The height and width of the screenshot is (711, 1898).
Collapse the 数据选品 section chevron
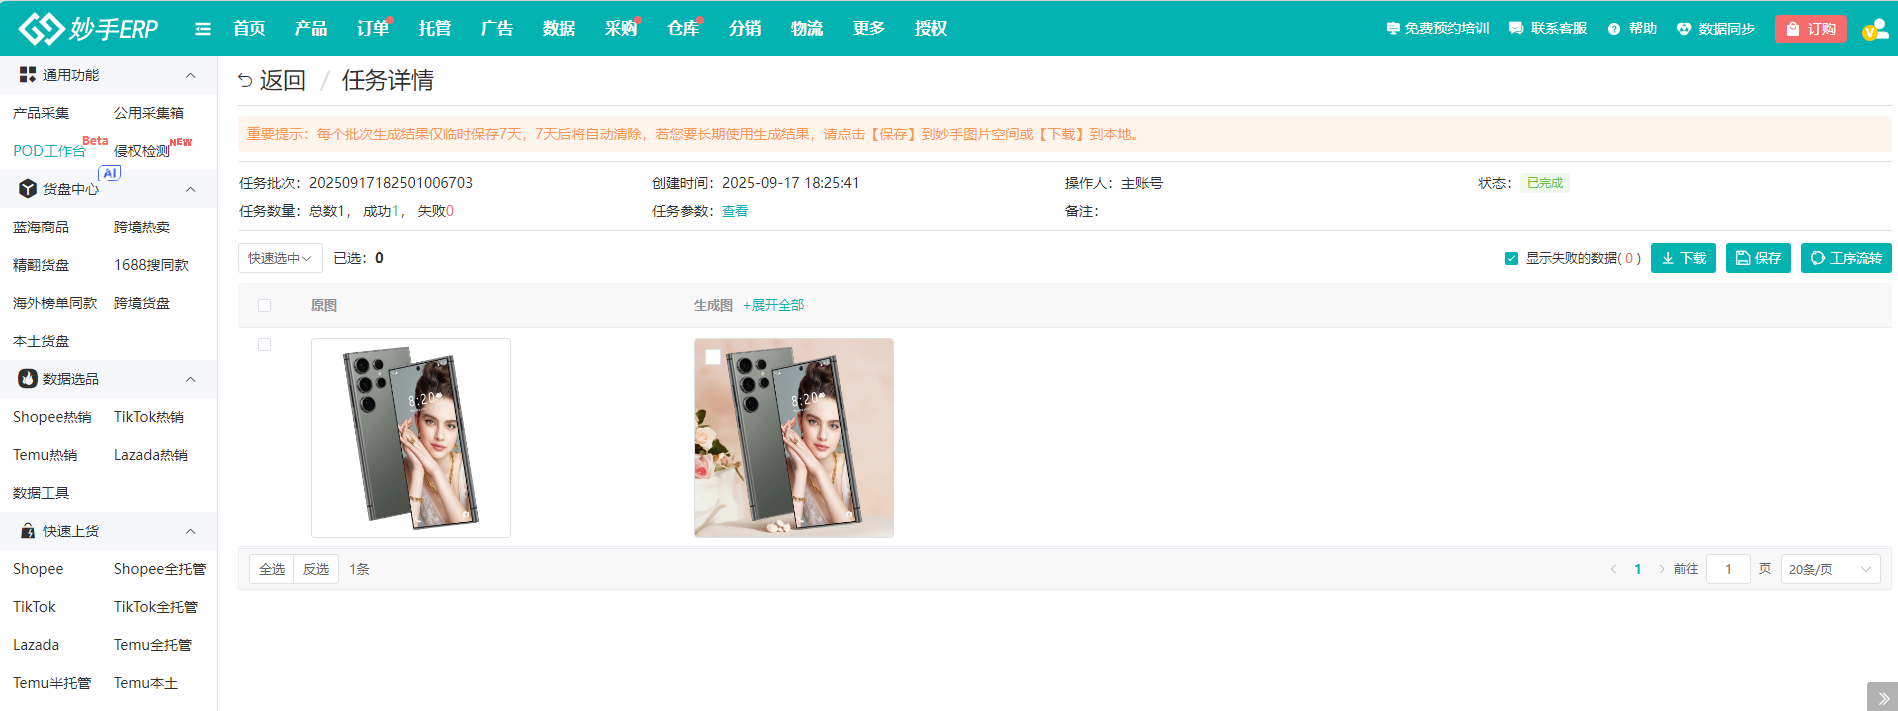point(190,379)
